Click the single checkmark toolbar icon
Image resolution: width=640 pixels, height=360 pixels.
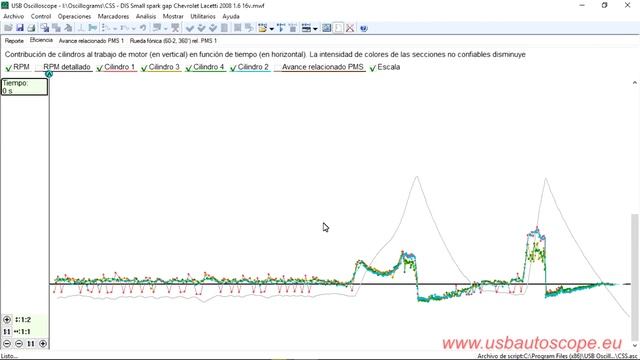click(189, 28)
